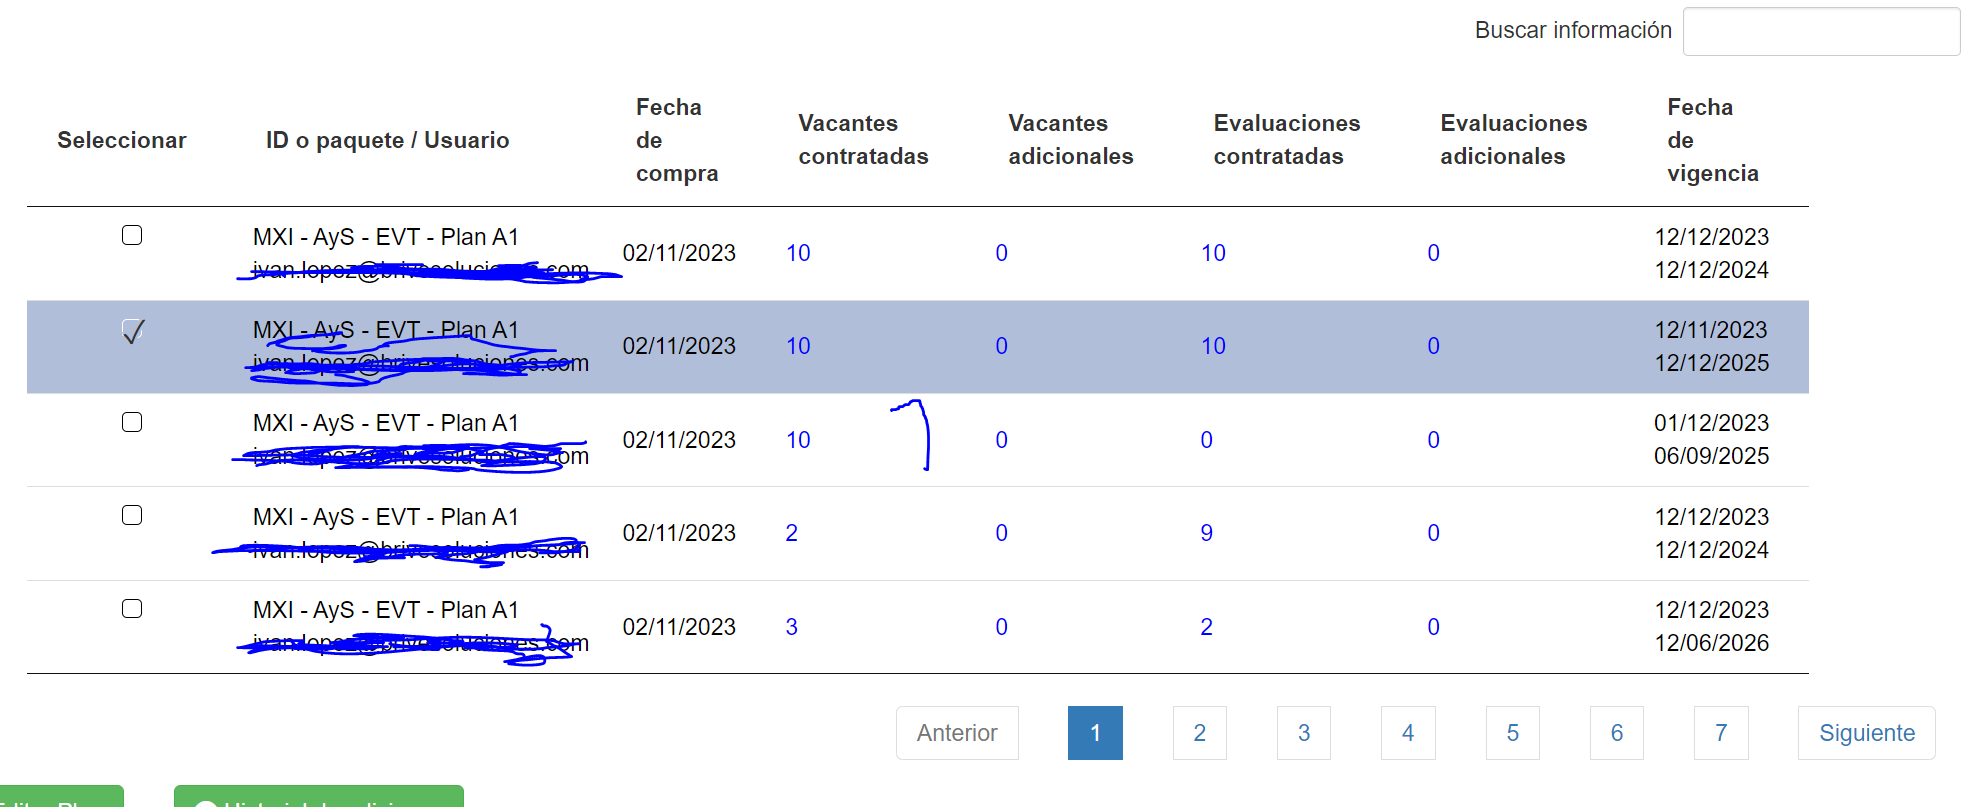1977x807 pixels.
Task: Navigate to page 6
Action: (1617, 733)
